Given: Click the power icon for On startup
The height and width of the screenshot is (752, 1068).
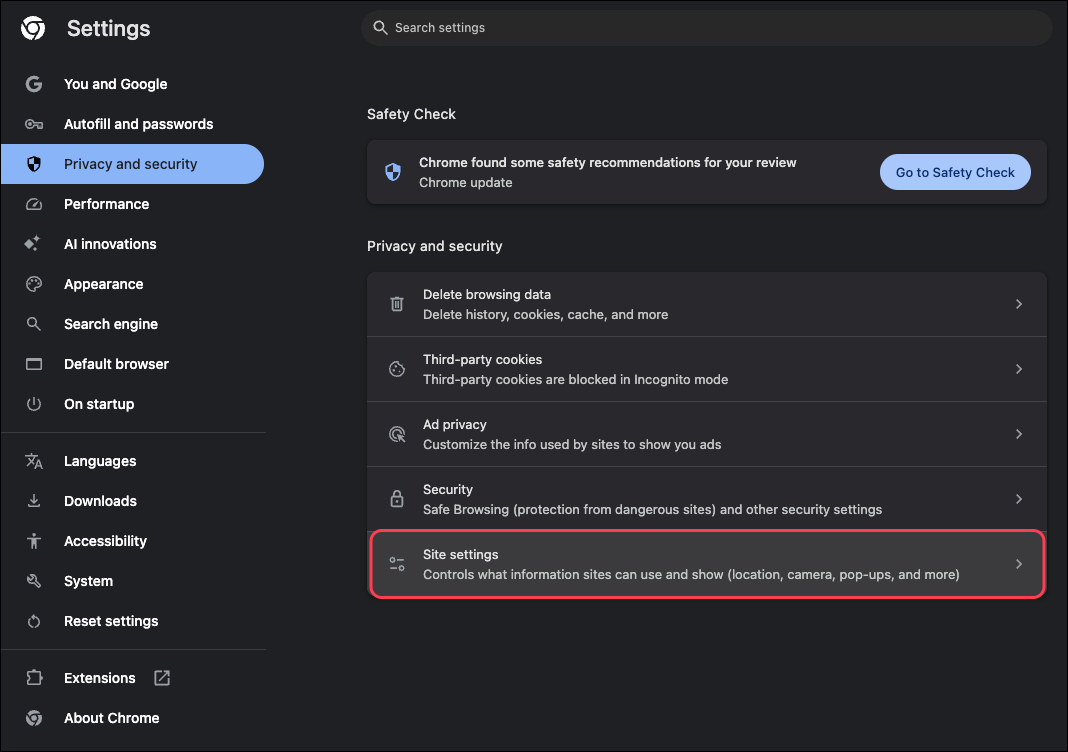Looking at the screenshot, I should click(x=33, y=404).
